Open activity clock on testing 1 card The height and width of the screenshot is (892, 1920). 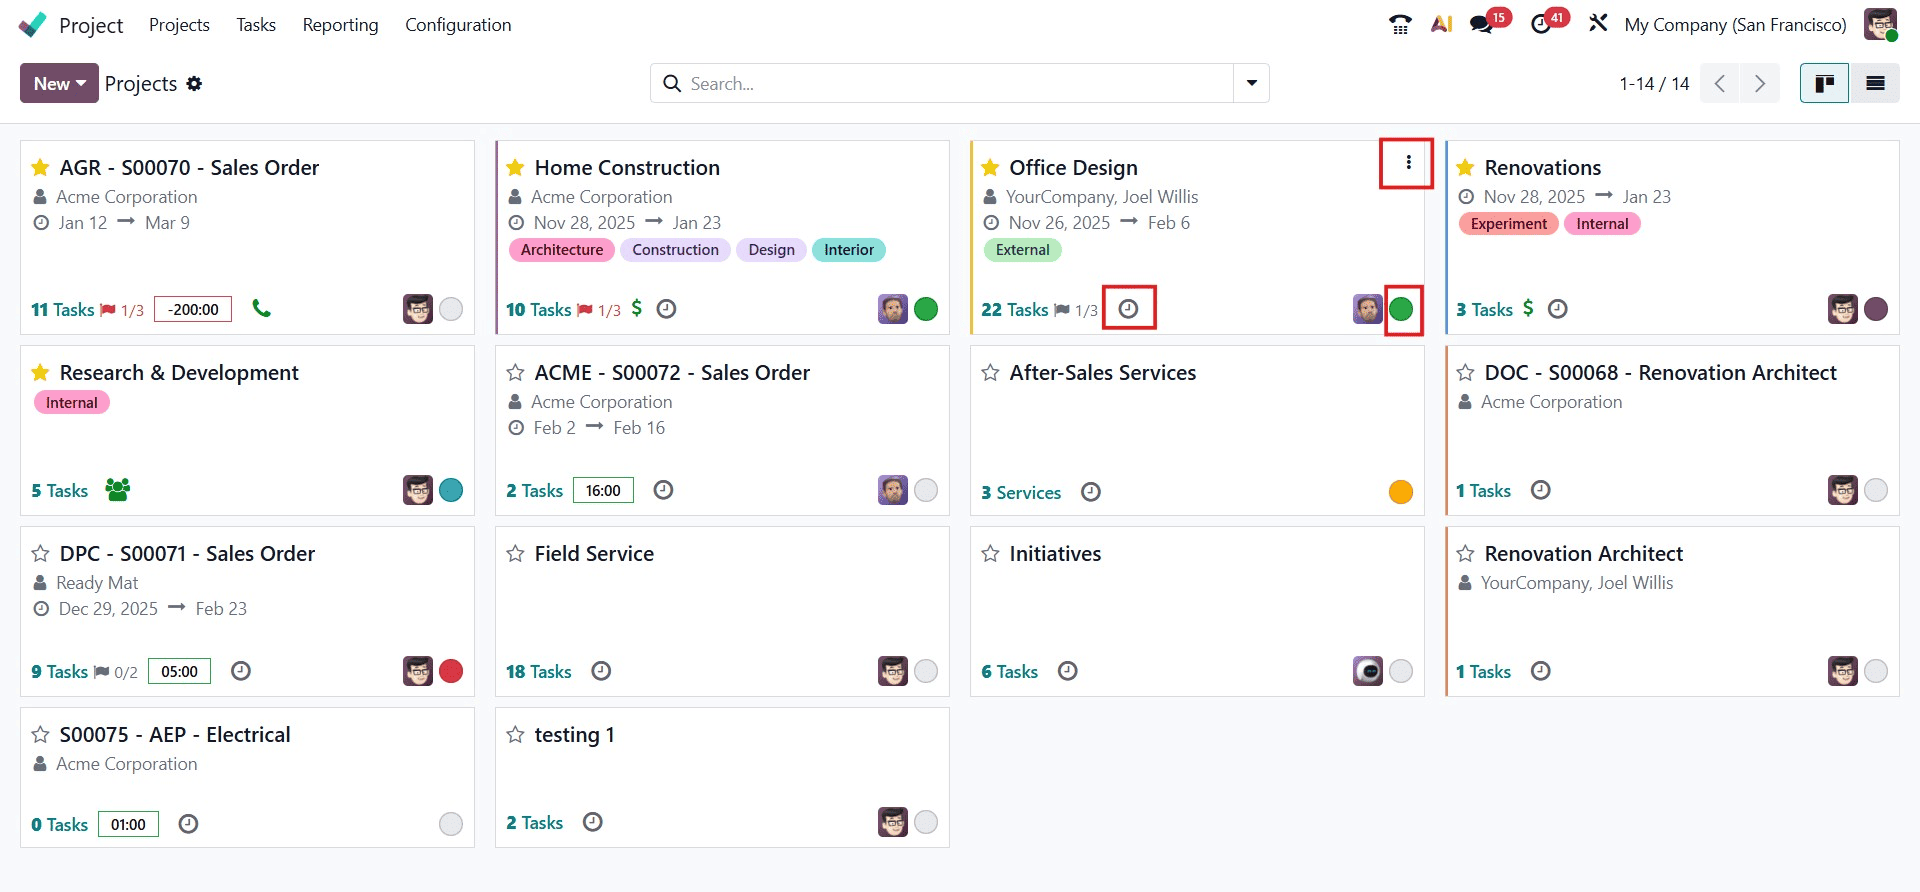pos(593,822)
